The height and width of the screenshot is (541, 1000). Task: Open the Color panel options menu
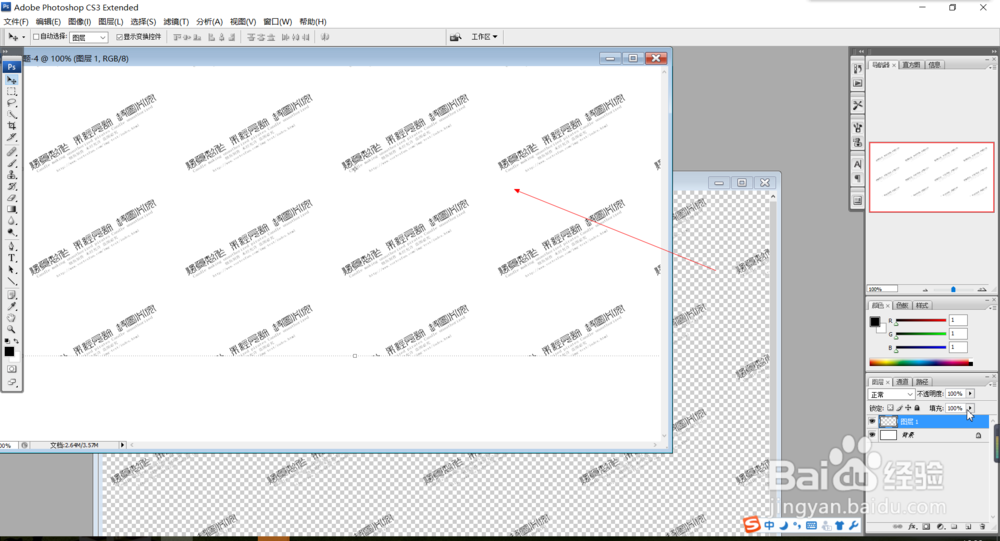991,307
